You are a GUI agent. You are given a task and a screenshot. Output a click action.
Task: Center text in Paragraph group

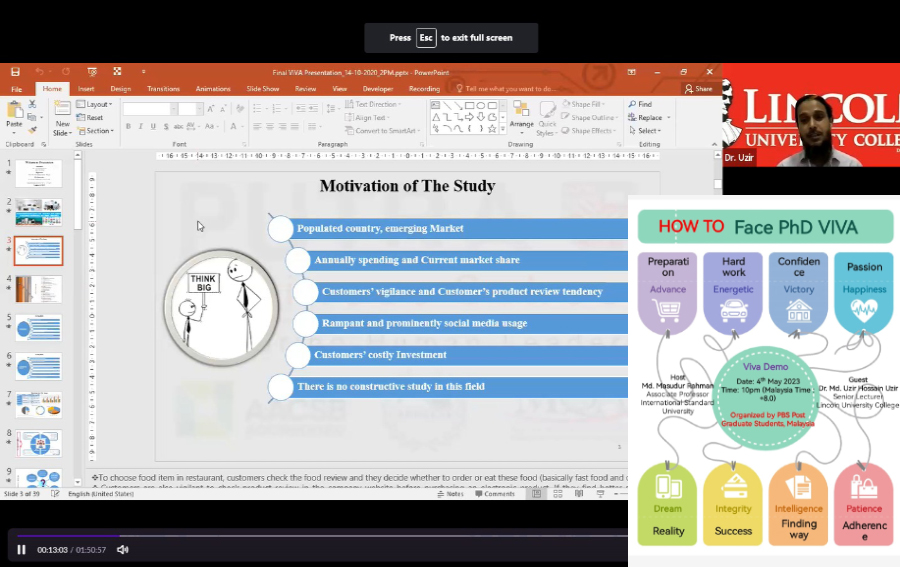coord(270,126)
